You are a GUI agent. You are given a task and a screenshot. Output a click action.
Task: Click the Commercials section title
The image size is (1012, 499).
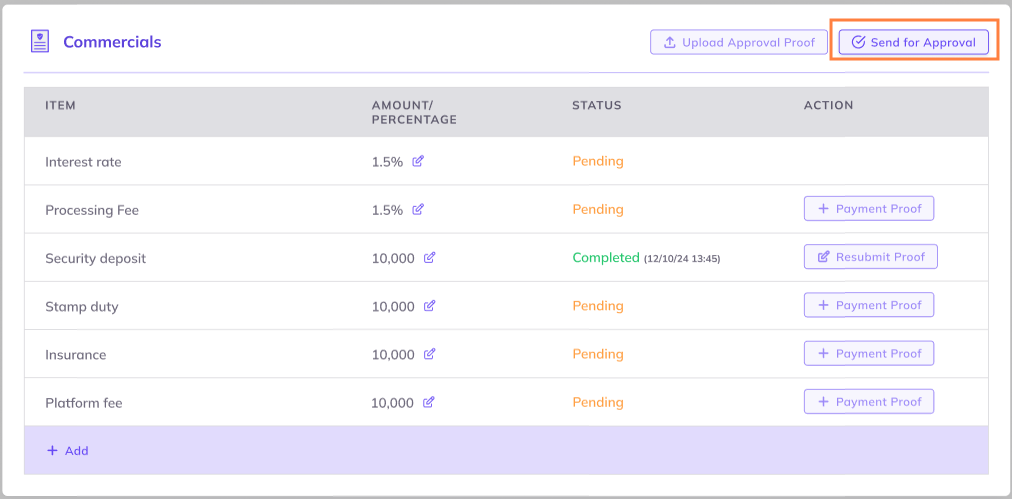112,42
